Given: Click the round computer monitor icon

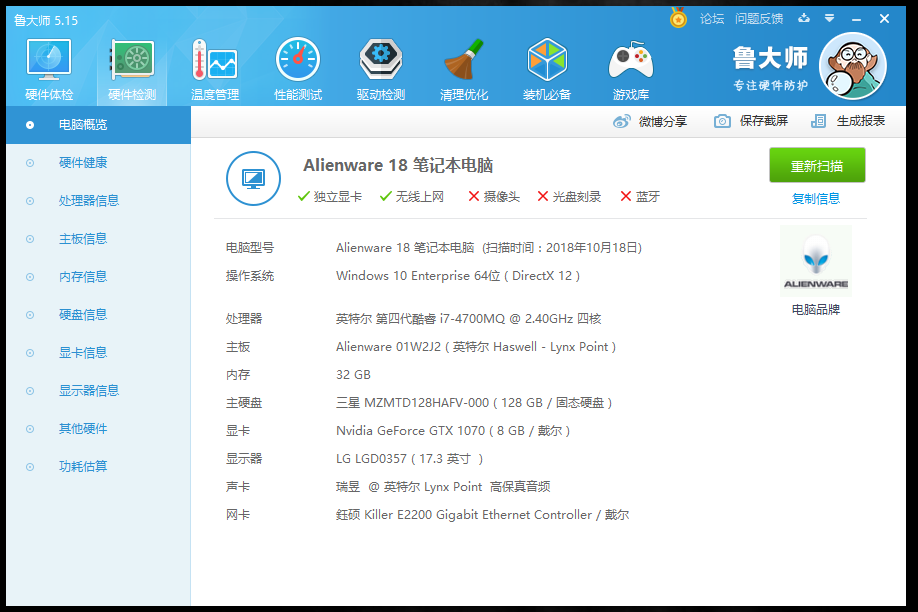Looking at the screenshot, I should coord(254,179).
